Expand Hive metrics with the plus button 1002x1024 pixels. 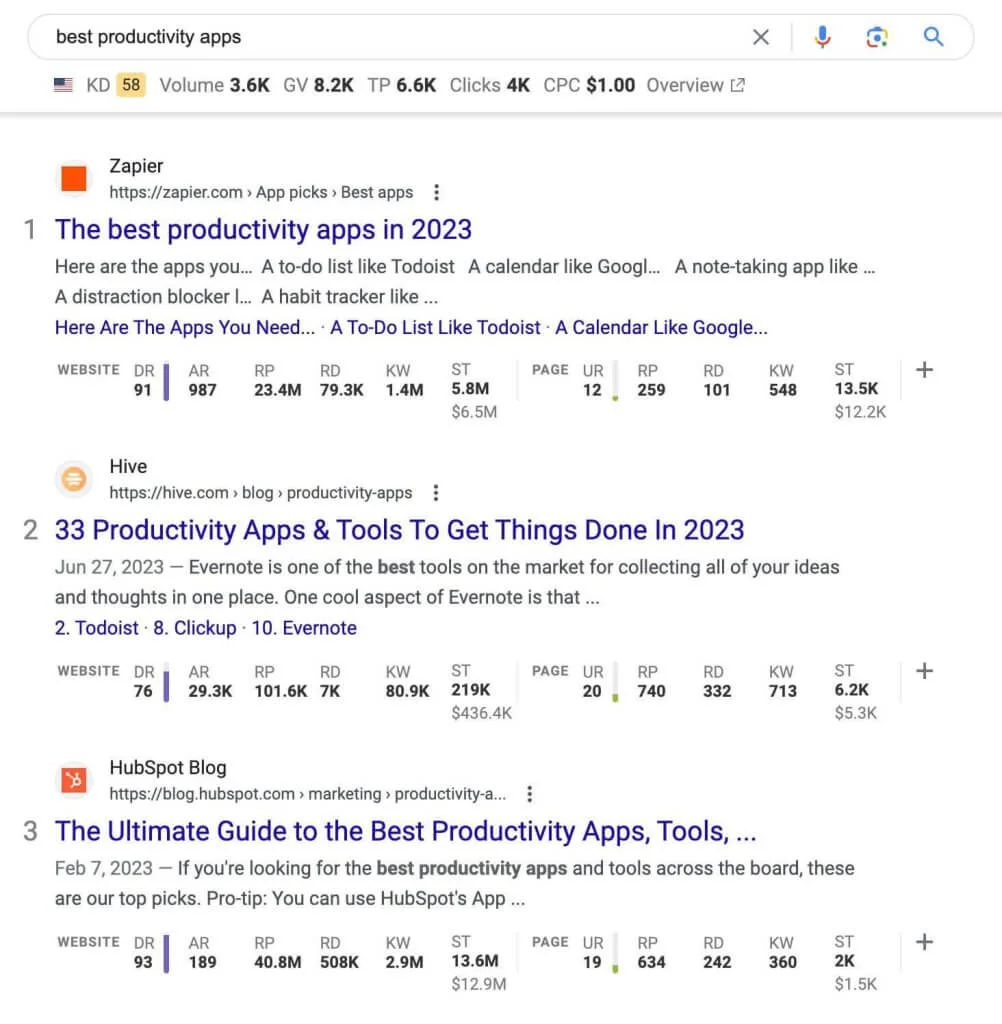pos(924,671)
